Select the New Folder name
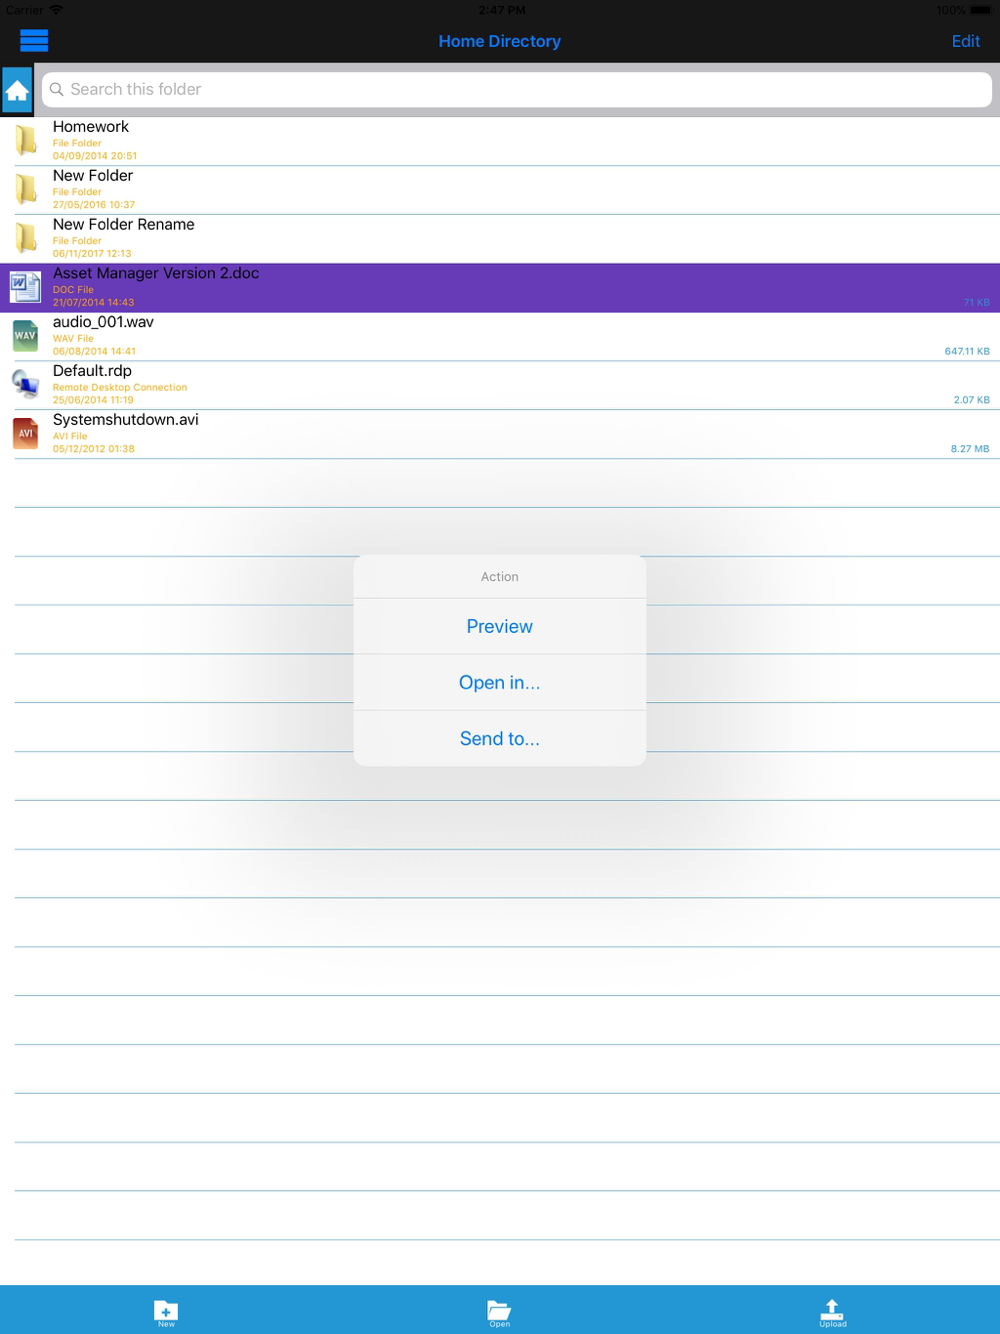1000x1334 pixels. point(93,176)
